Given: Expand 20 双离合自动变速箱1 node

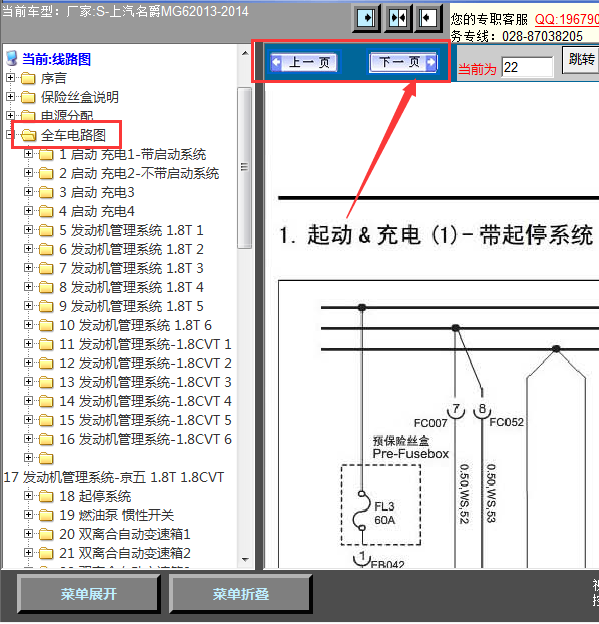Looking at the screenshot, I should pos(28,533).
